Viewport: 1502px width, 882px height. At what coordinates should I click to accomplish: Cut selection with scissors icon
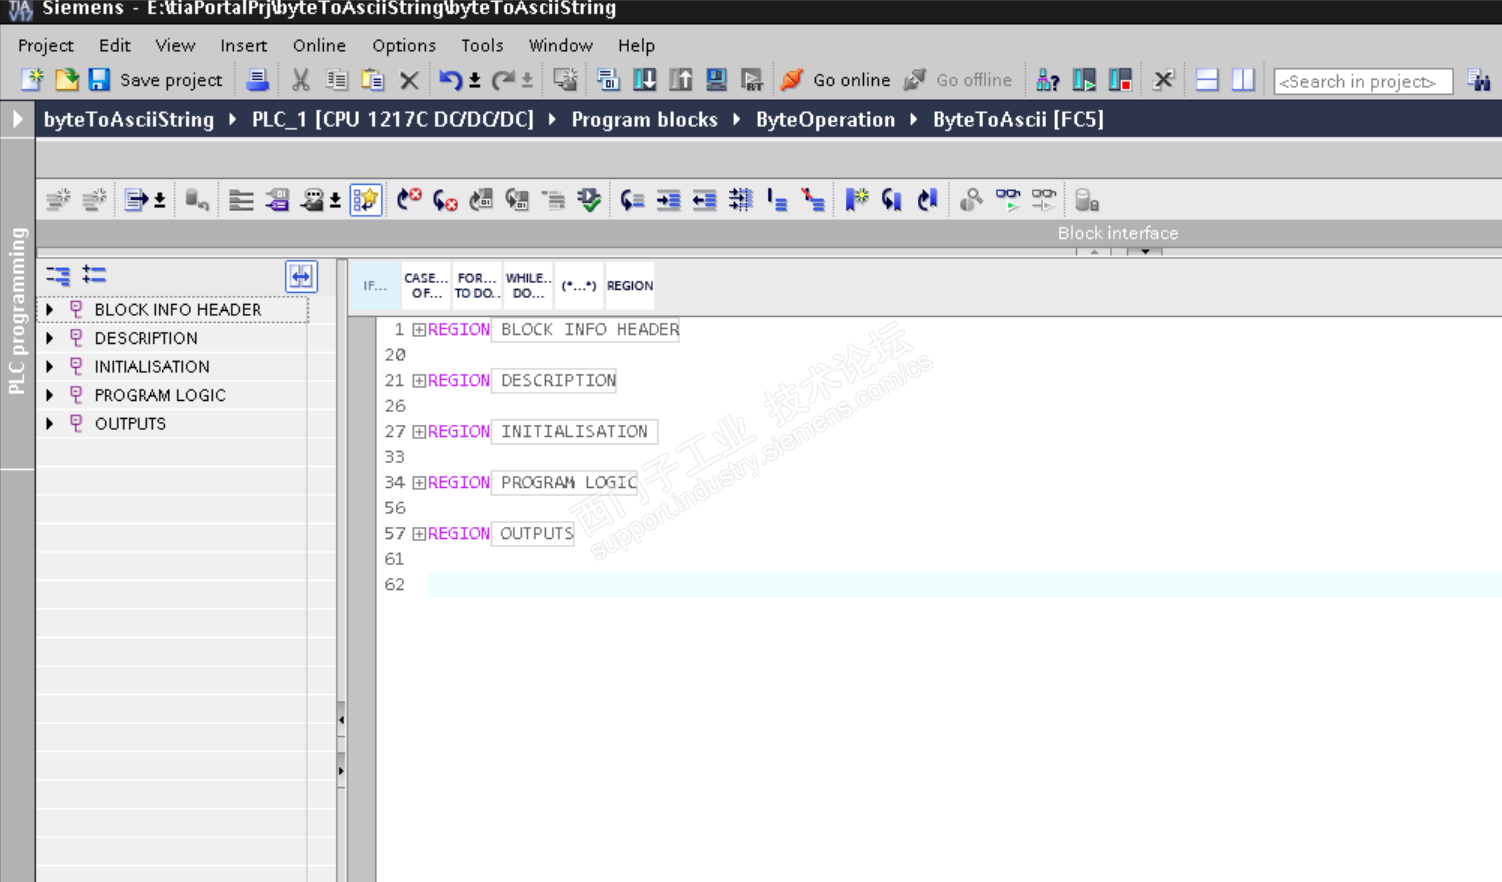(300, 80)
